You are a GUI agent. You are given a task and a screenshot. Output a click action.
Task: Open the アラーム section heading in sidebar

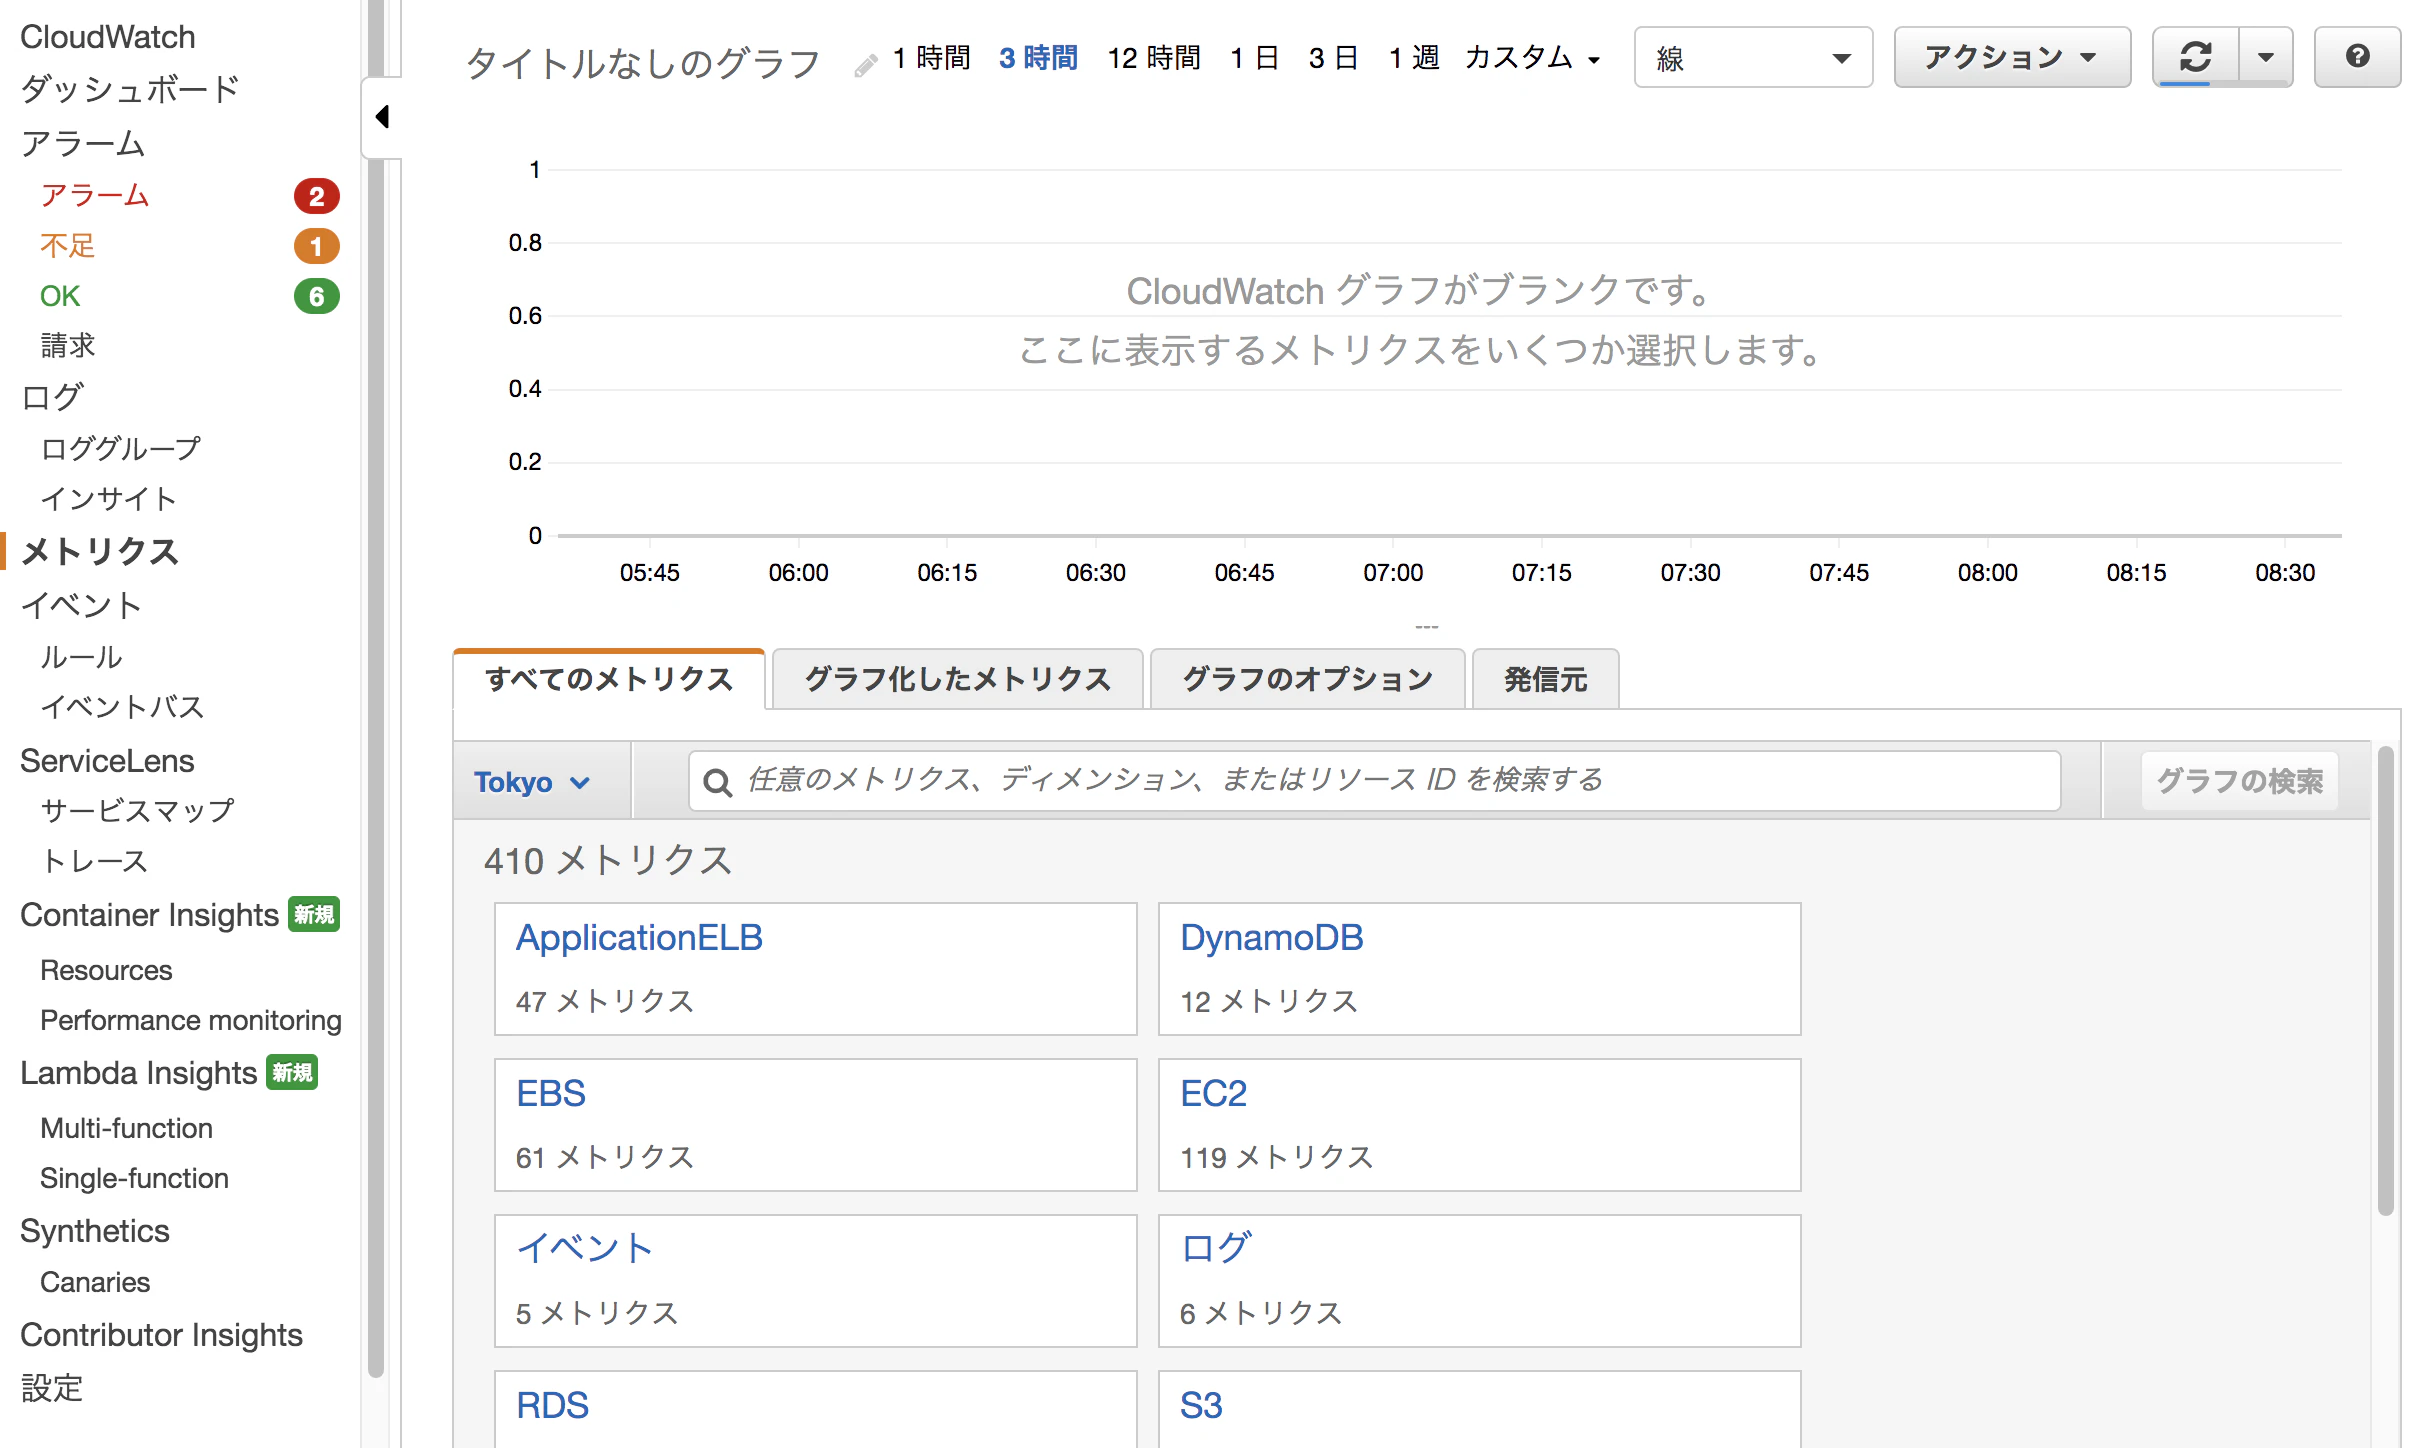point(83,143)
